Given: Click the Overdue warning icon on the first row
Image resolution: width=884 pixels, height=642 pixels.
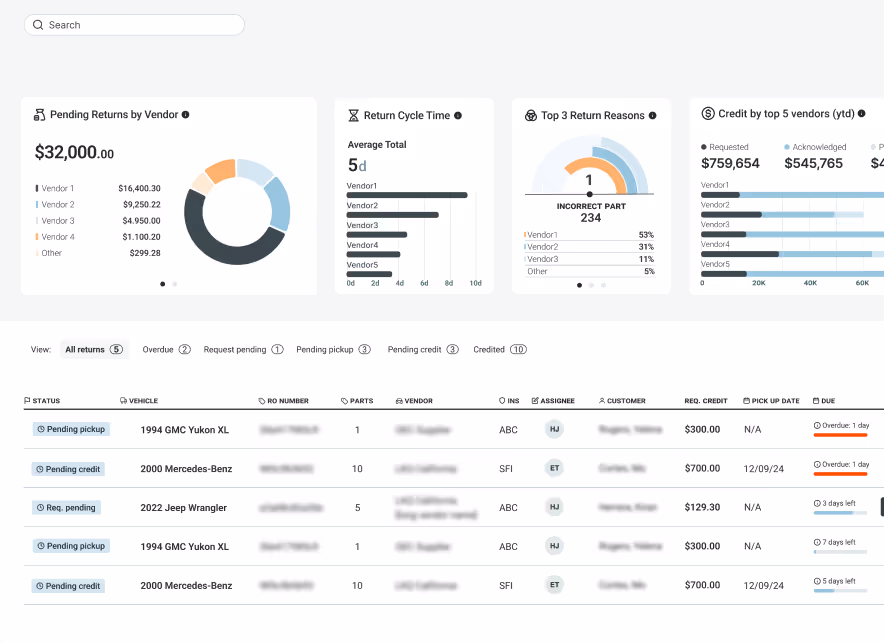Looking at the screenshot, I should click(817, 423).
